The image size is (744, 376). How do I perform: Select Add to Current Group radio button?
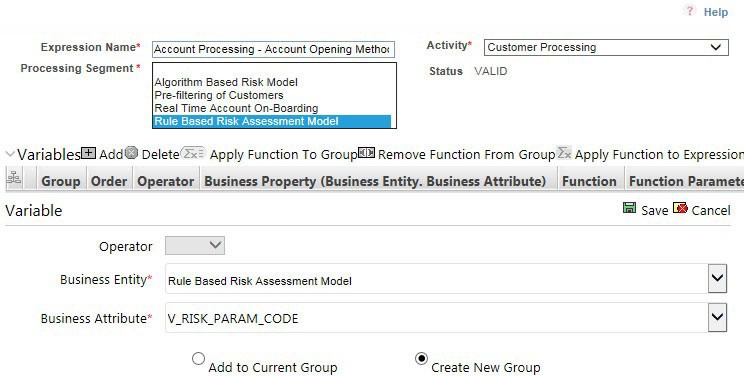tap(198, 358)
